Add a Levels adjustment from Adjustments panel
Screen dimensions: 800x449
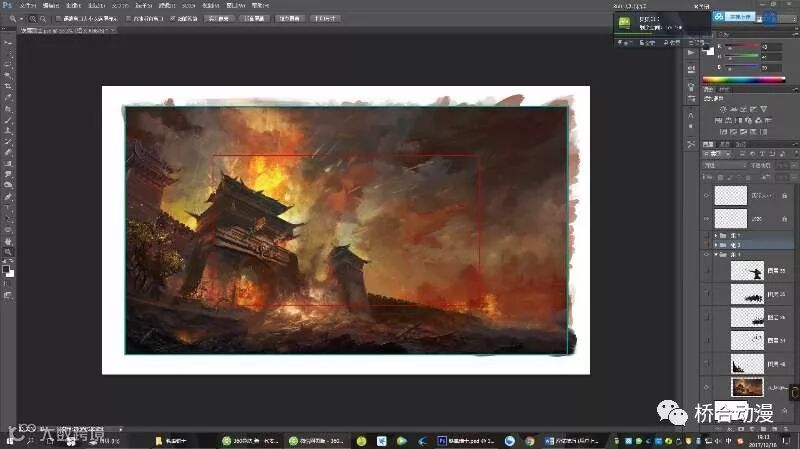(x=733, y=109)
